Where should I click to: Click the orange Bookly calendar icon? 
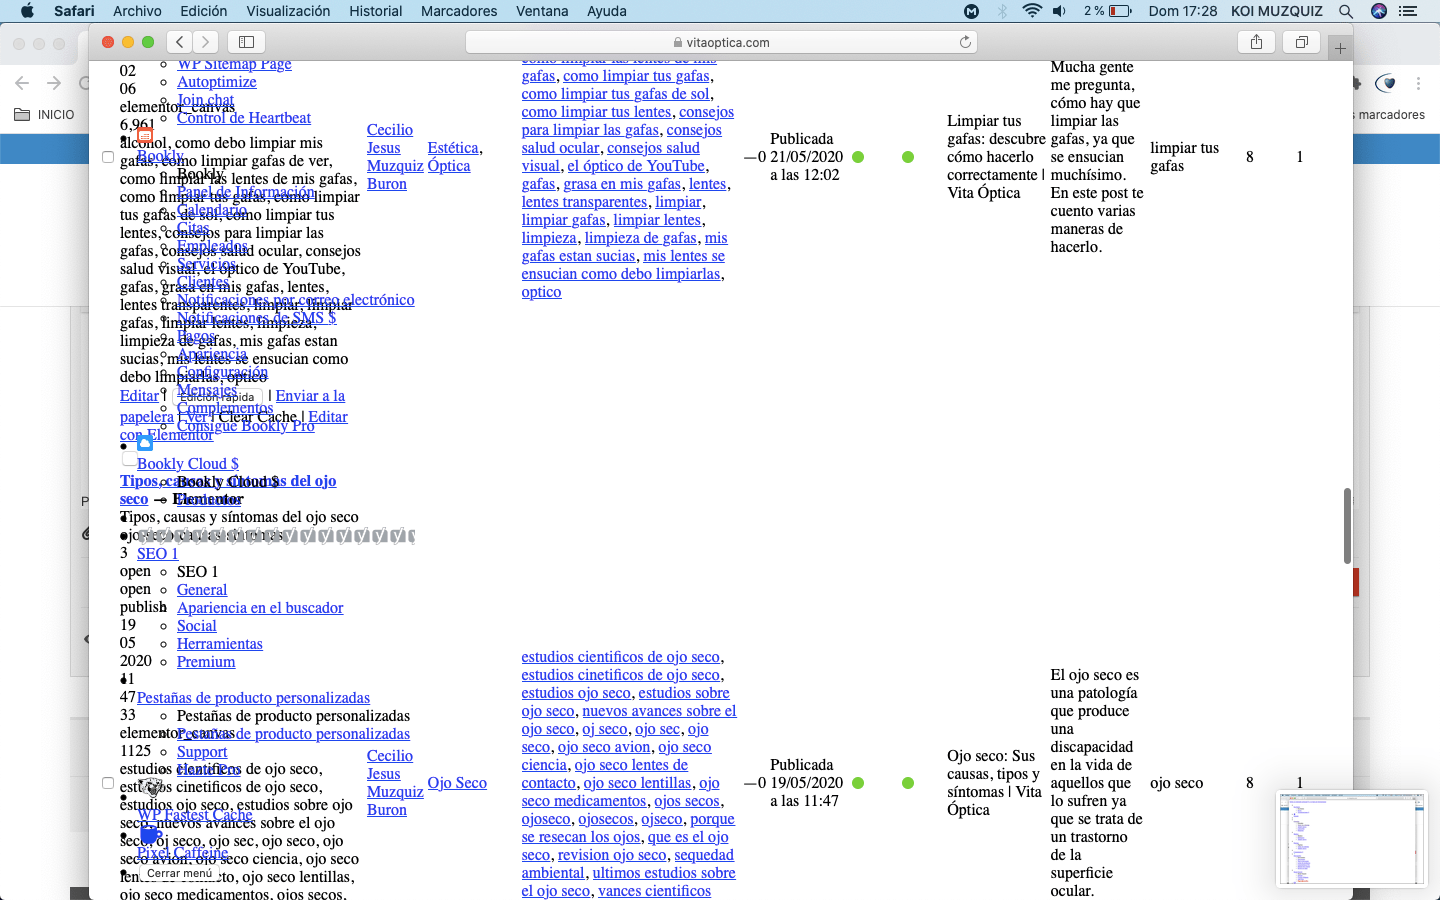click(145, 135)
